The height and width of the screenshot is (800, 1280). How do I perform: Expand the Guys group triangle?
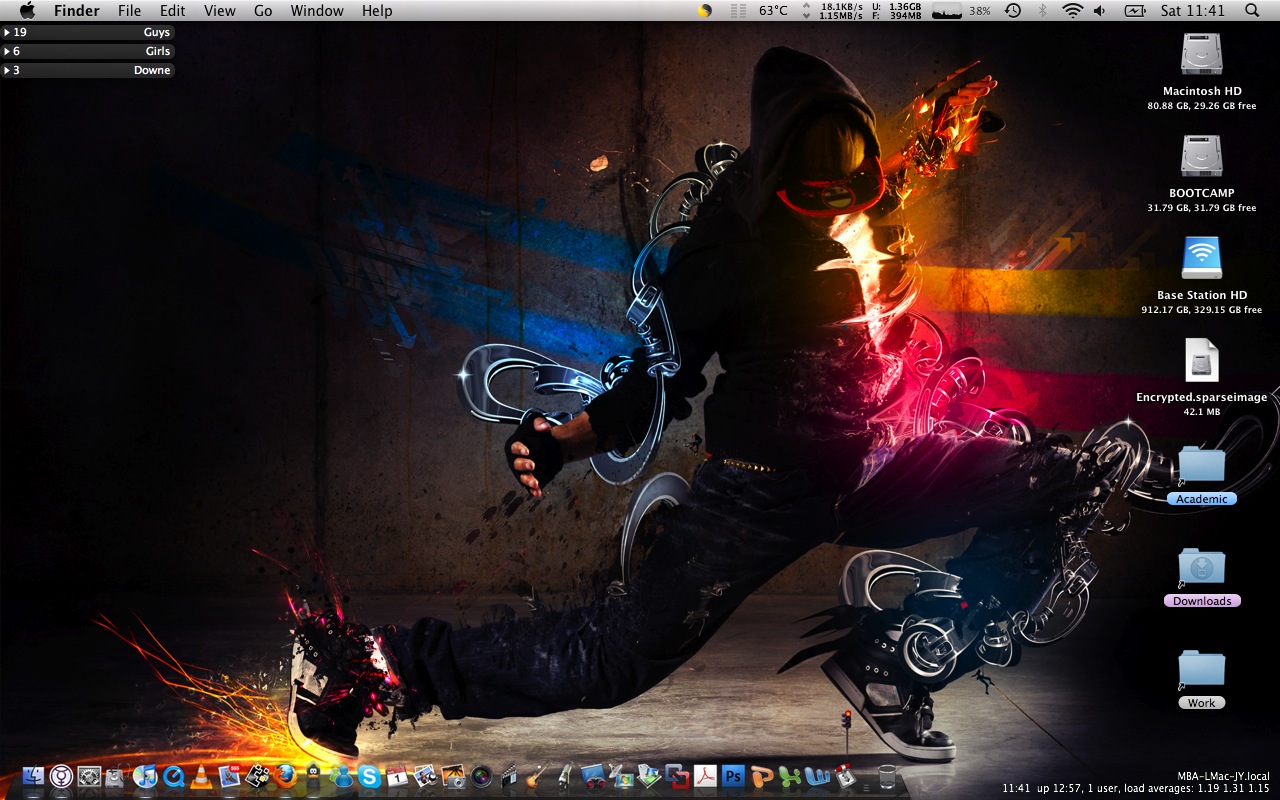7,32
